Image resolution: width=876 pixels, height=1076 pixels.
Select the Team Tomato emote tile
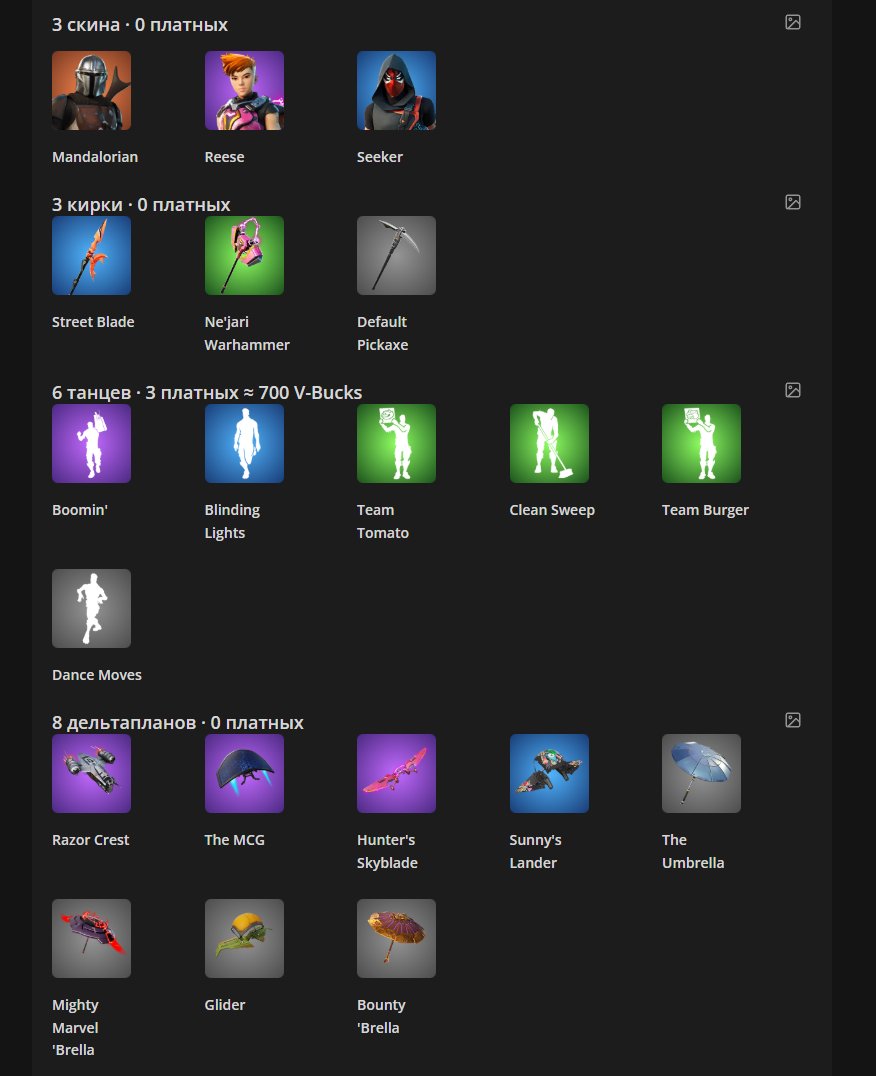coord(396,444)
